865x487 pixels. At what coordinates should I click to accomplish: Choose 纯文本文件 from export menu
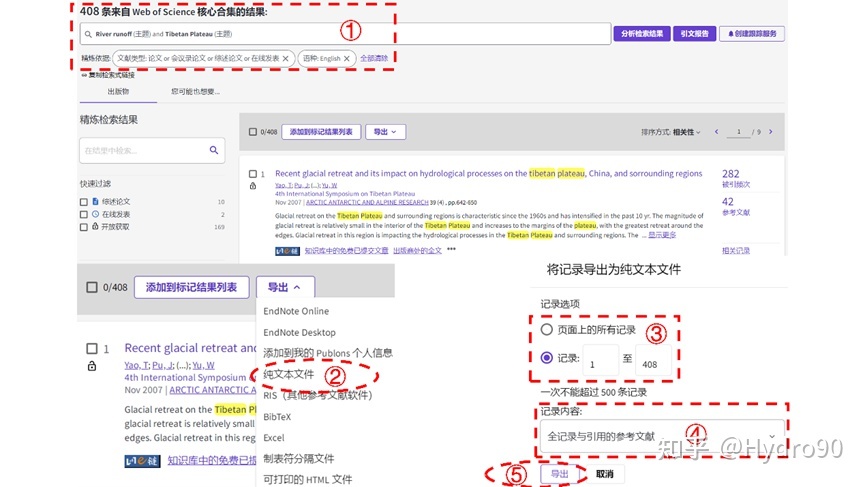pos(289,374)
